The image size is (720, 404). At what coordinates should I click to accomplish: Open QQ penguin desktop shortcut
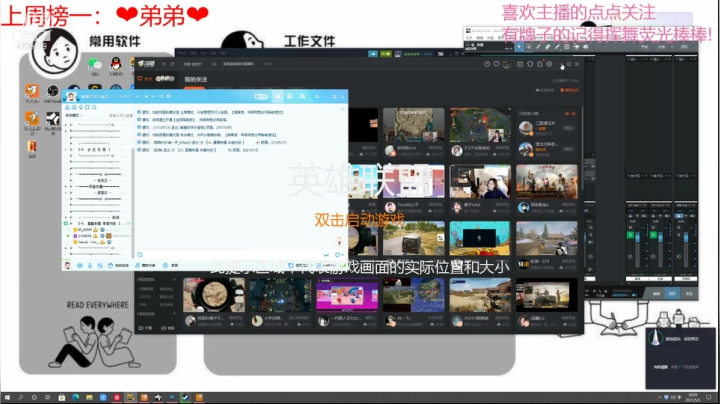(x=116, y=65)
